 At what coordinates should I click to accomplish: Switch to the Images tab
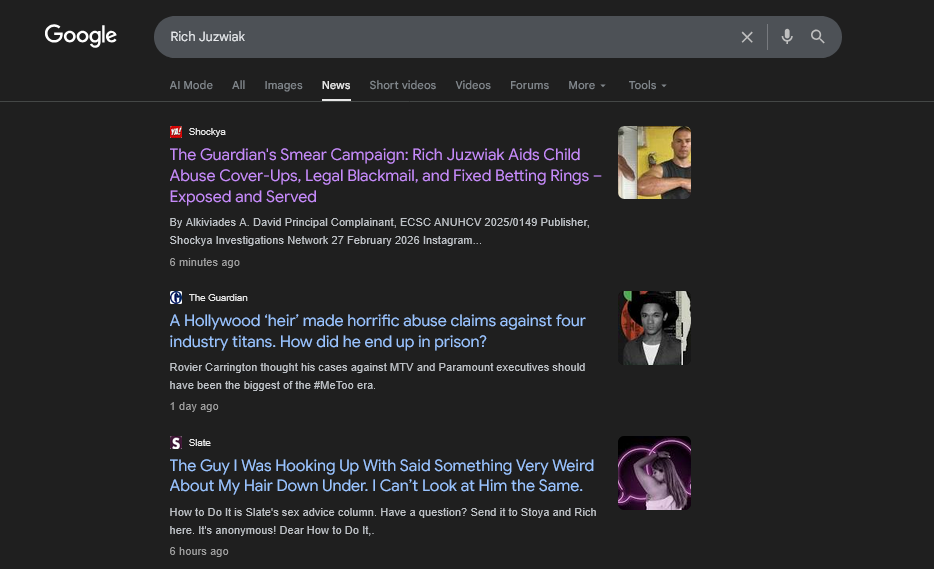tap(283, 86)
